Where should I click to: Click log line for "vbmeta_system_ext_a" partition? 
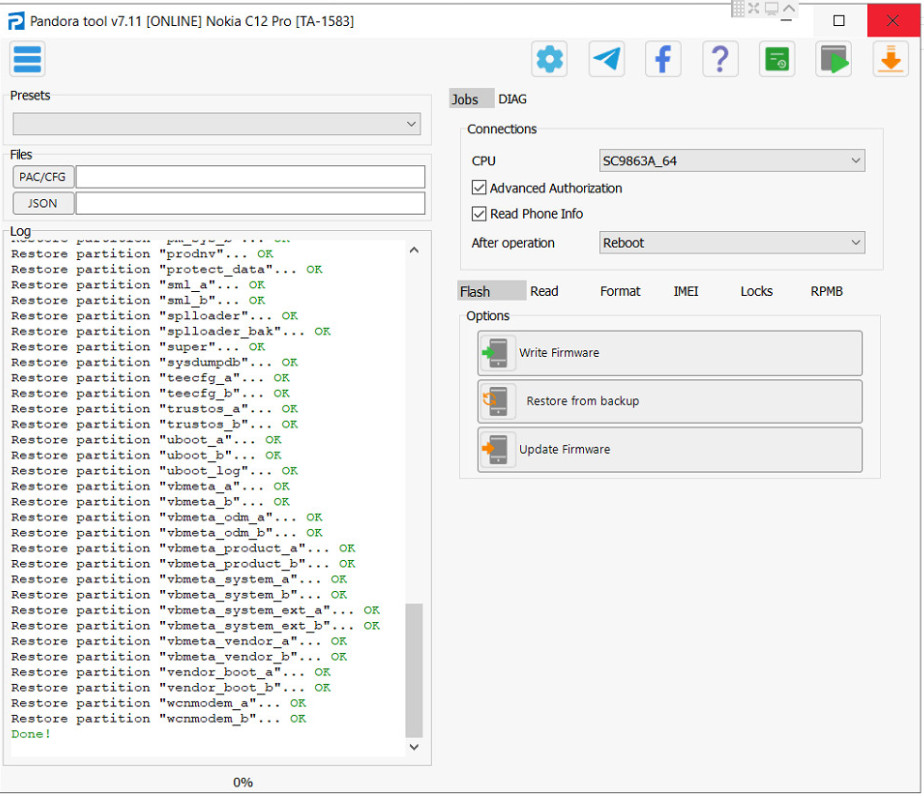click(x=196, y=610)
